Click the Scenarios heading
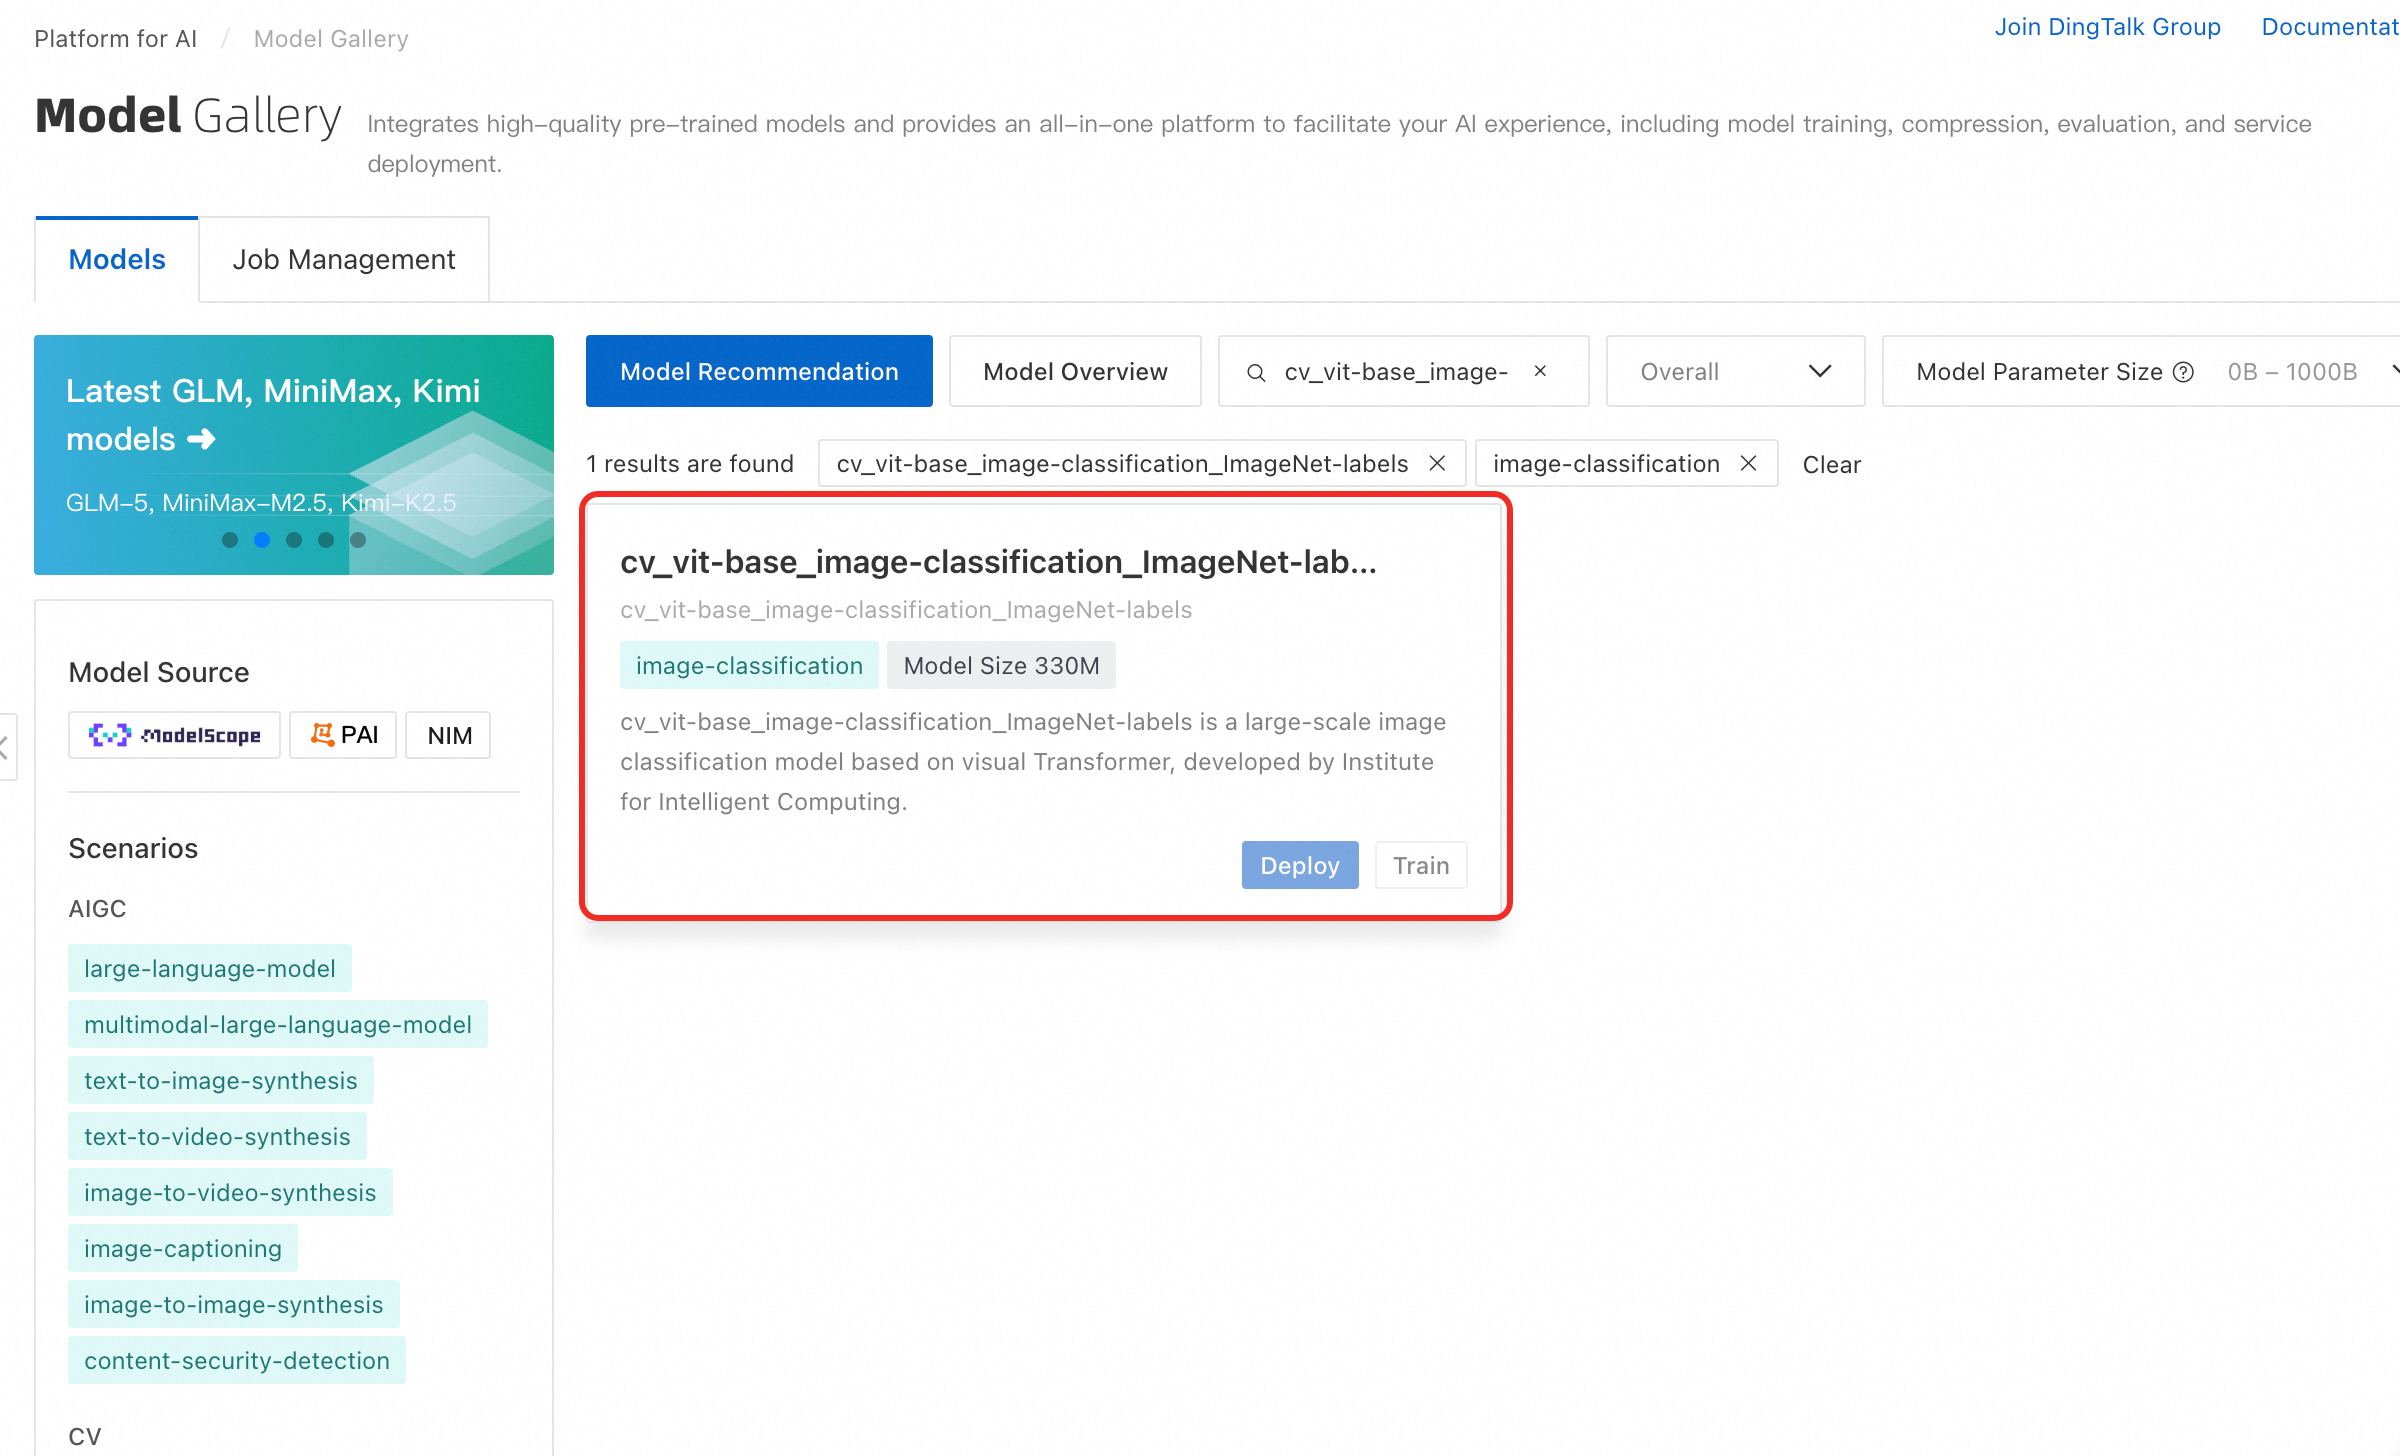Viewport: 2400px width, 1456px height. (x=133, y=848)
